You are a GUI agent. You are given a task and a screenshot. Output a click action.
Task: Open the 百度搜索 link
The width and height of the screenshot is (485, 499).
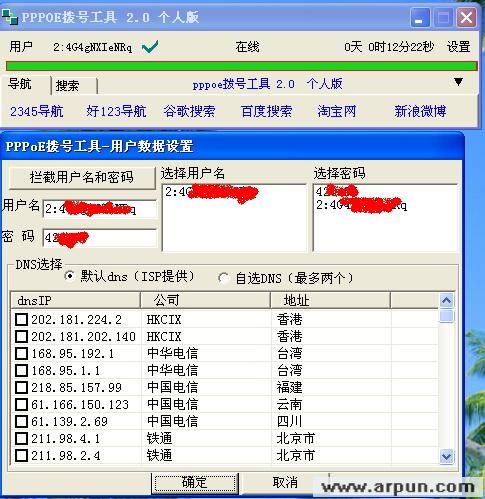[x=266, y=111]
